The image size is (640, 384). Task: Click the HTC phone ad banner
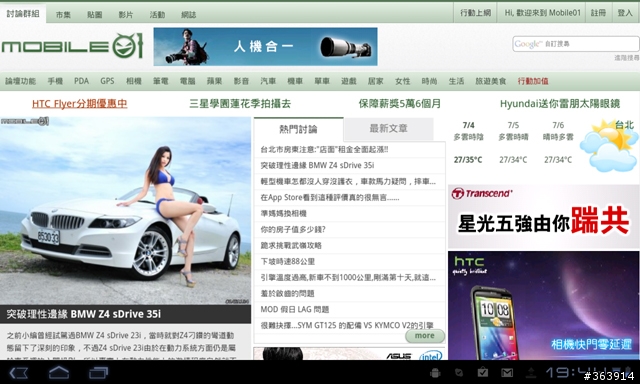(544, 305)
